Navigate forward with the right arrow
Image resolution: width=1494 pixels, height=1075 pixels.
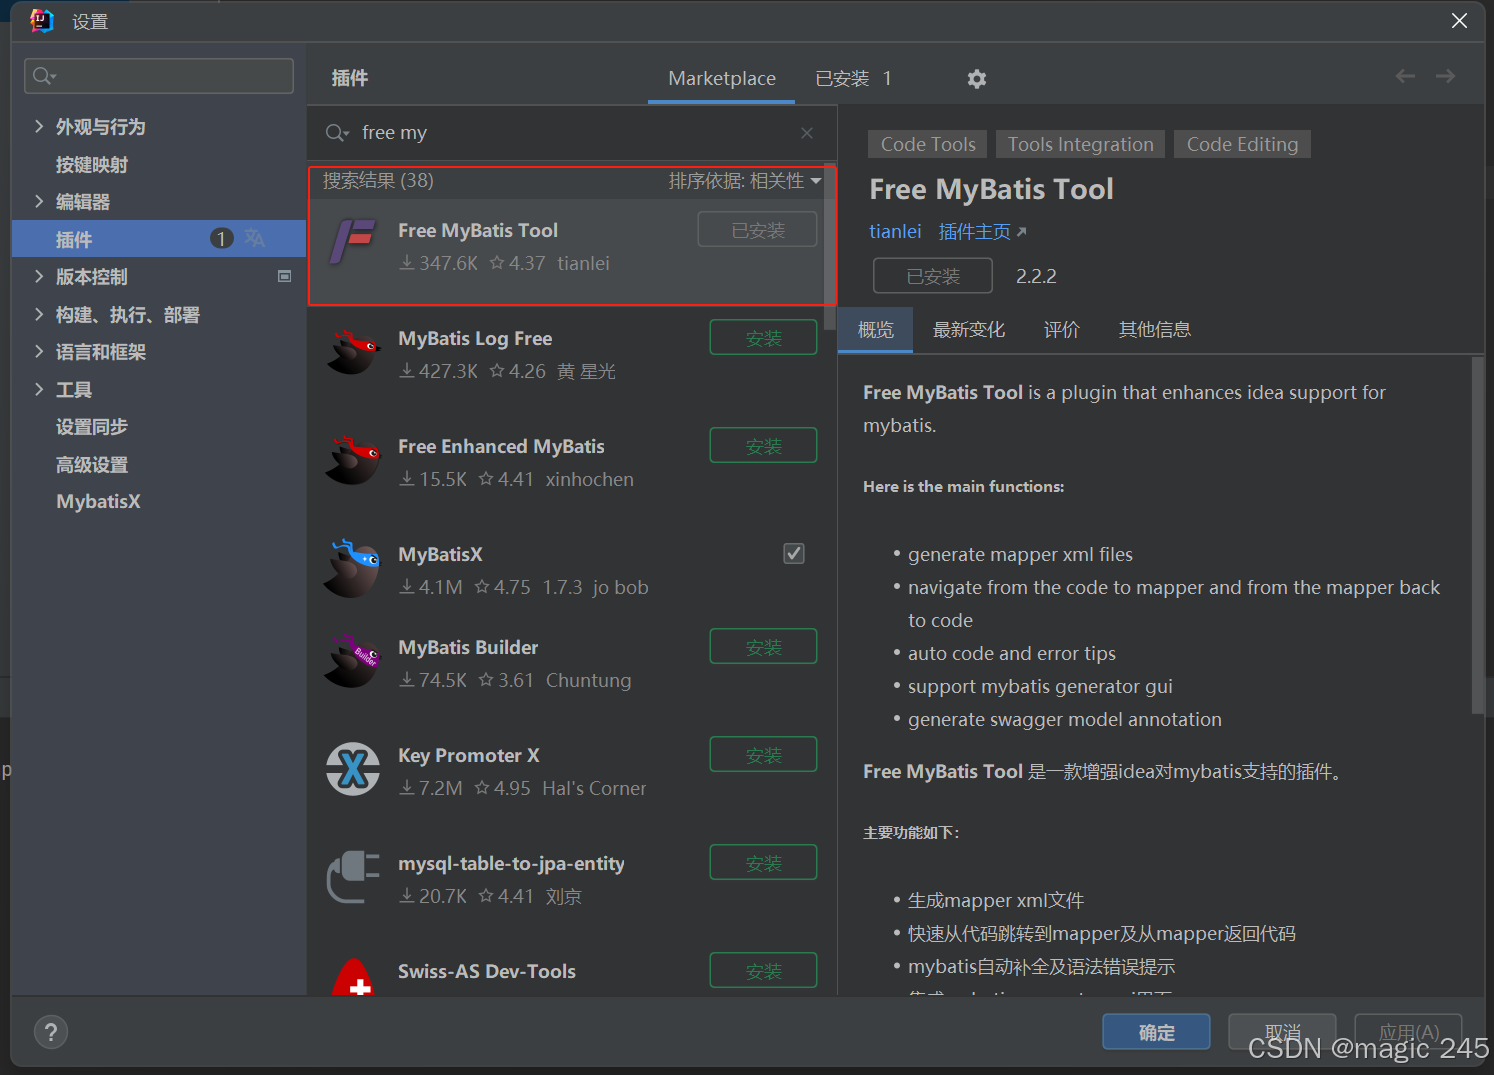pos(1445,76)
